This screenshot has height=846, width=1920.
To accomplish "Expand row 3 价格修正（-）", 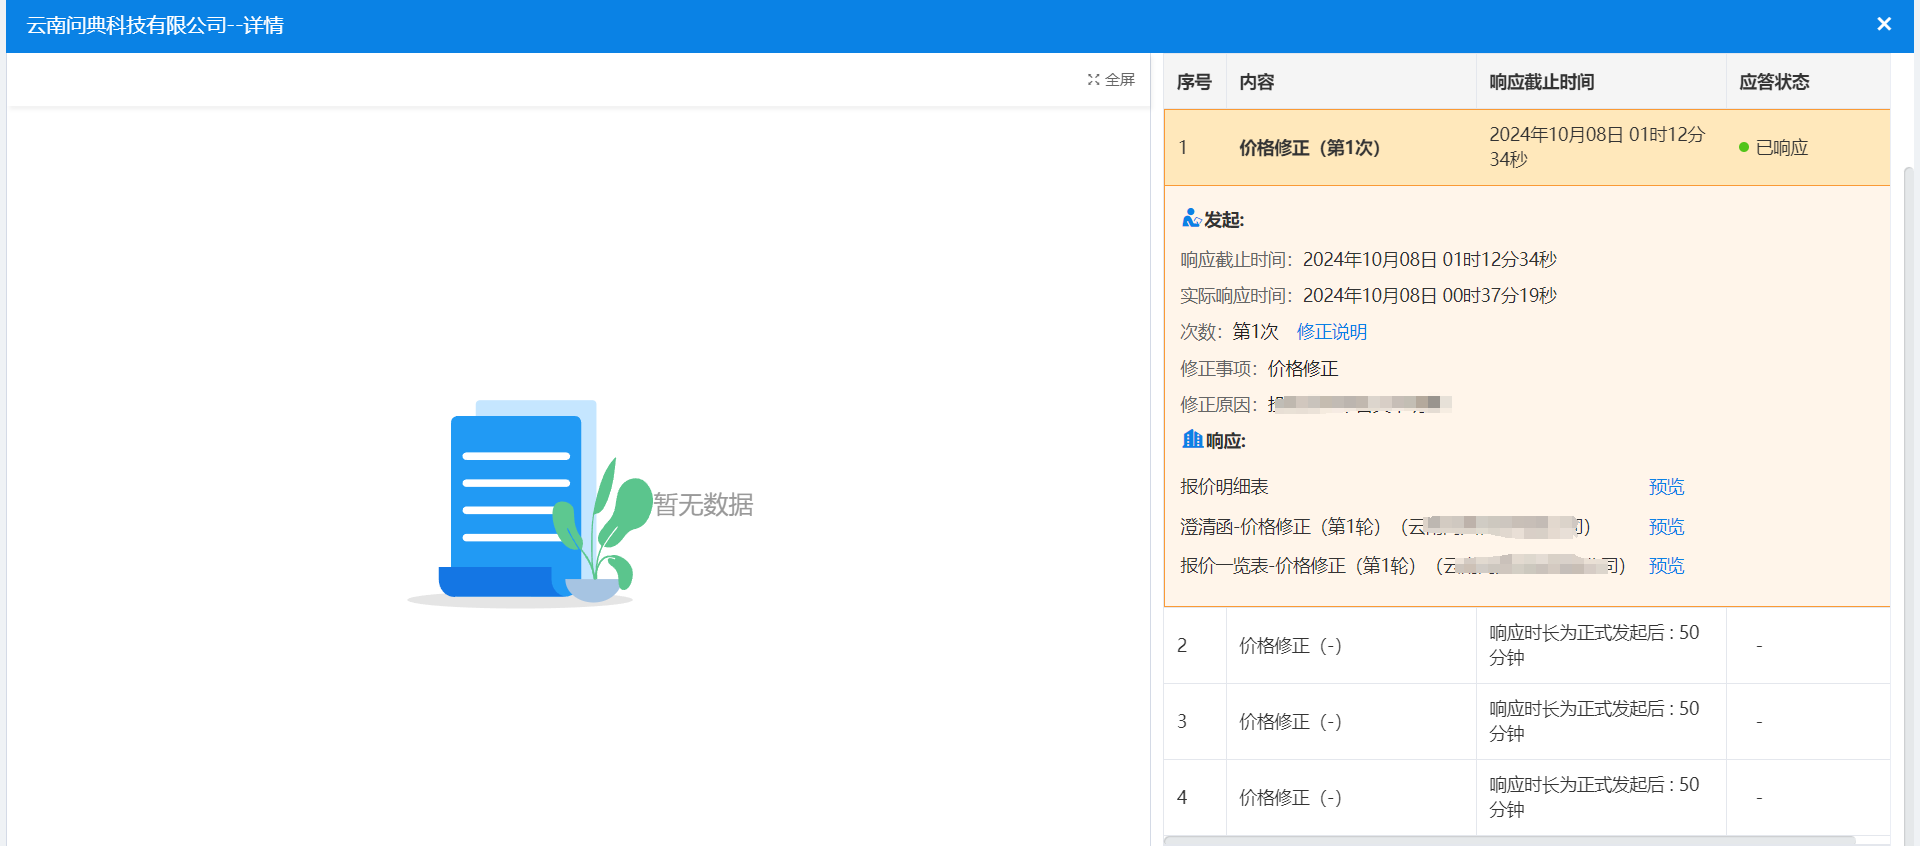I will pos(1527,722).
